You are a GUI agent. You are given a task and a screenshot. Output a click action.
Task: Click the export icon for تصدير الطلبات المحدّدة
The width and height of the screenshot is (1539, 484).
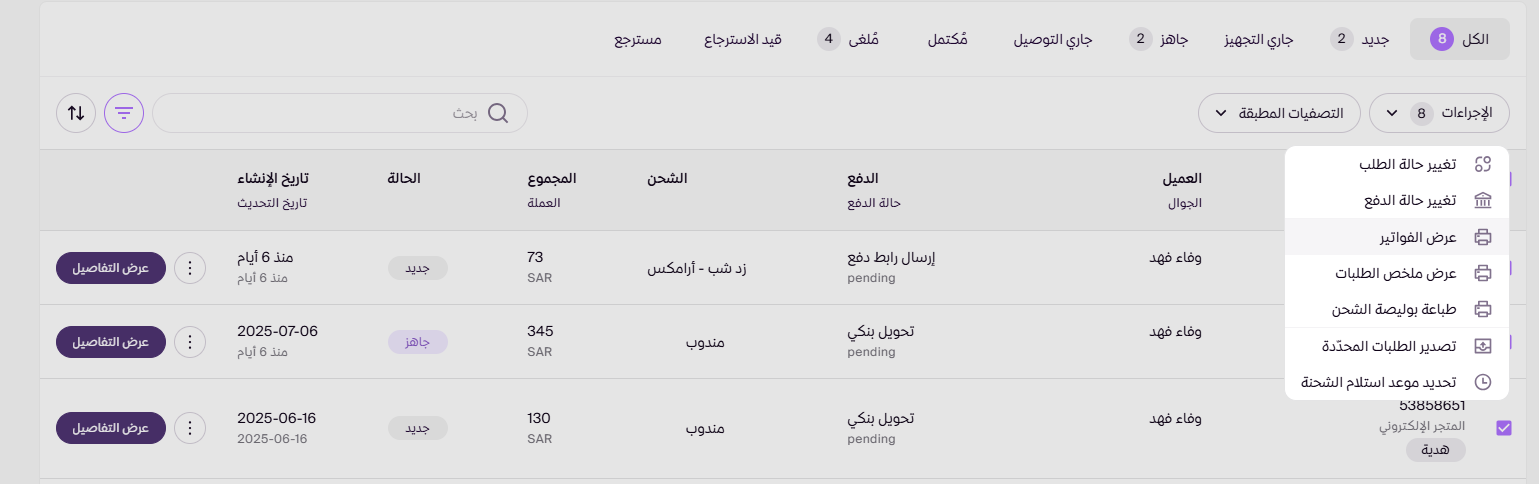pyautogui.click(x=1483, y=346)
